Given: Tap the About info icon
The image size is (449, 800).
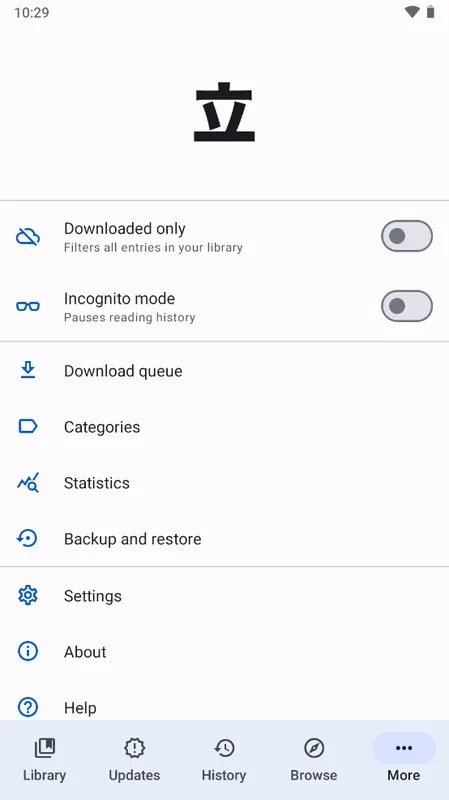Looking at the screenshot, I should [28, 652].
